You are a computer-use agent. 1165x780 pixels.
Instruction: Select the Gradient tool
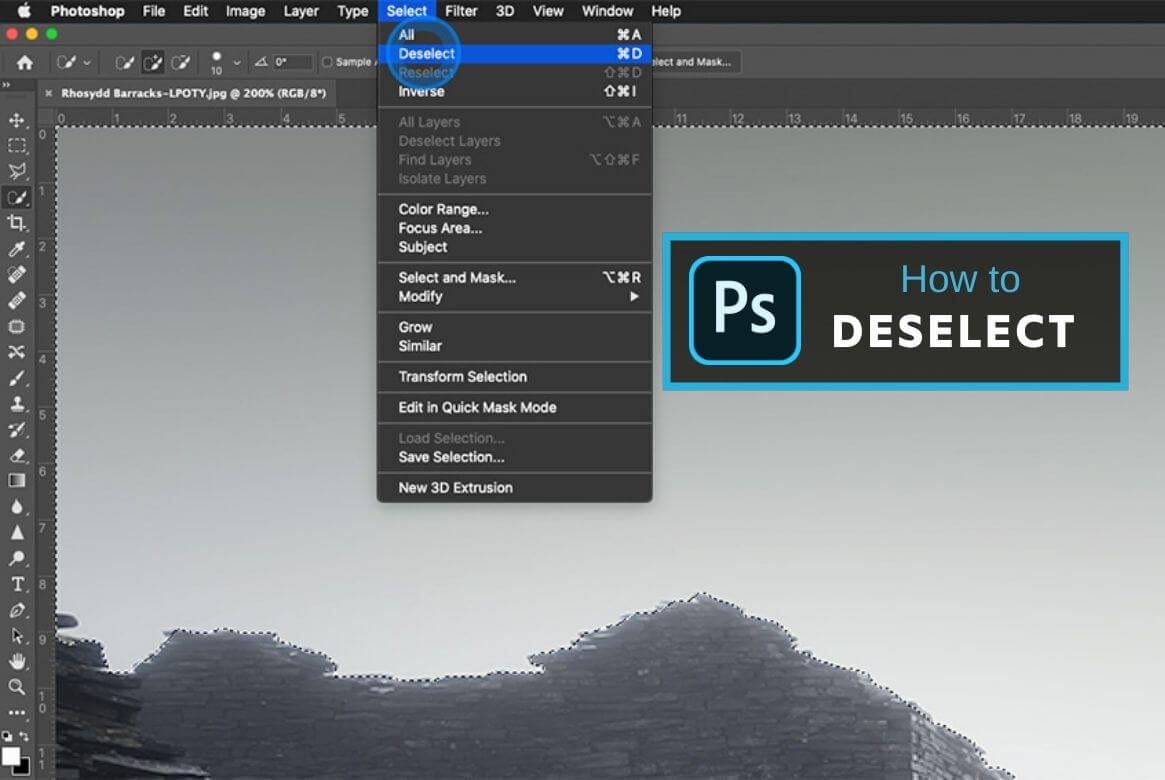tap(16, 481)
